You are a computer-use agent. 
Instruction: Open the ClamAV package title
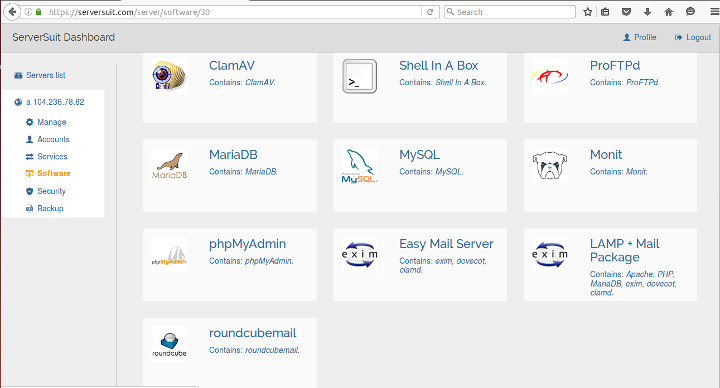pos(231,66)
